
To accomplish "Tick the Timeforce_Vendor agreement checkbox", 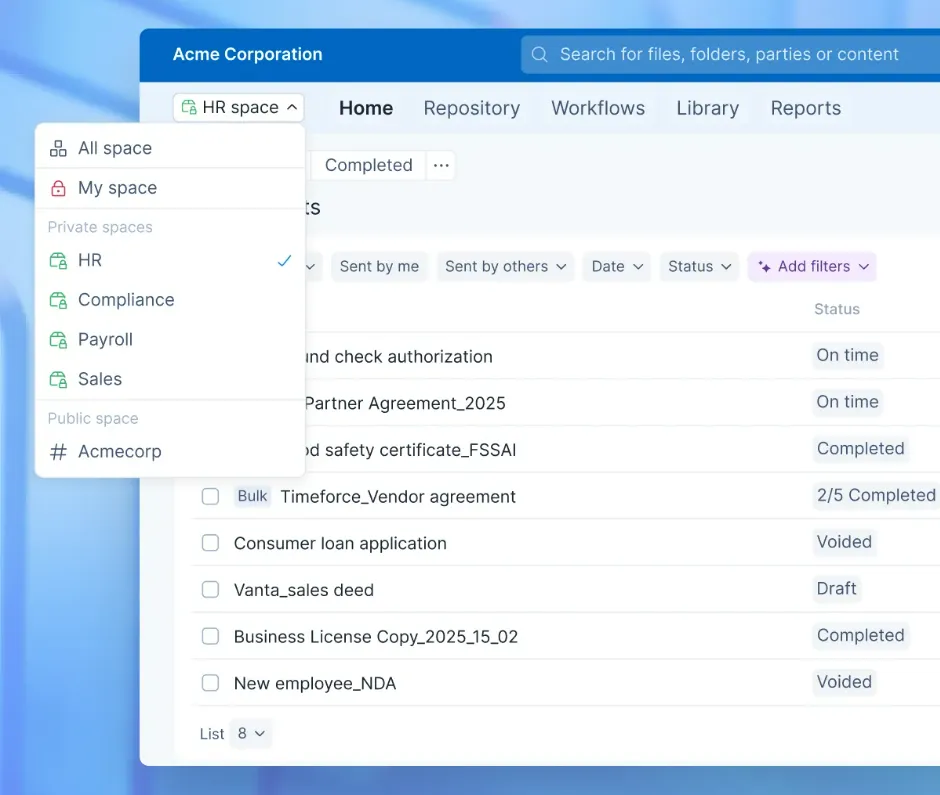I will [210, 496].
